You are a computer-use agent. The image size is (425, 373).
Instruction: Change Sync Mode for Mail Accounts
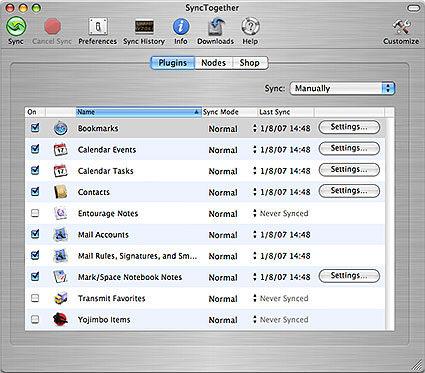click(x=232, y=235)
